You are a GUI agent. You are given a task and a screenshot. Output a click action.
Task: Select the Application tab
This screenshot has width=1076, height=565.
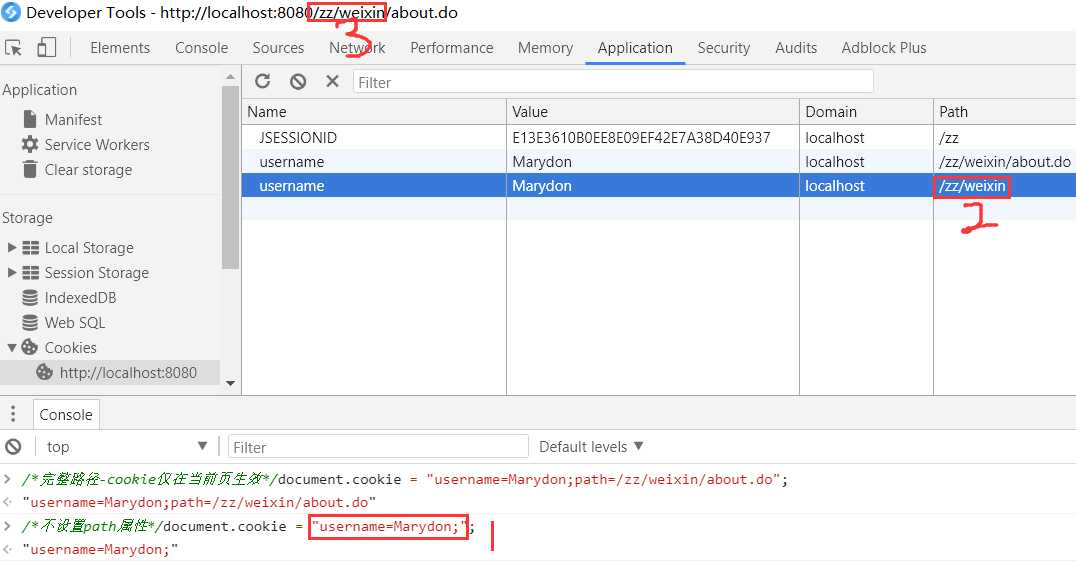[x=635, y=47]
